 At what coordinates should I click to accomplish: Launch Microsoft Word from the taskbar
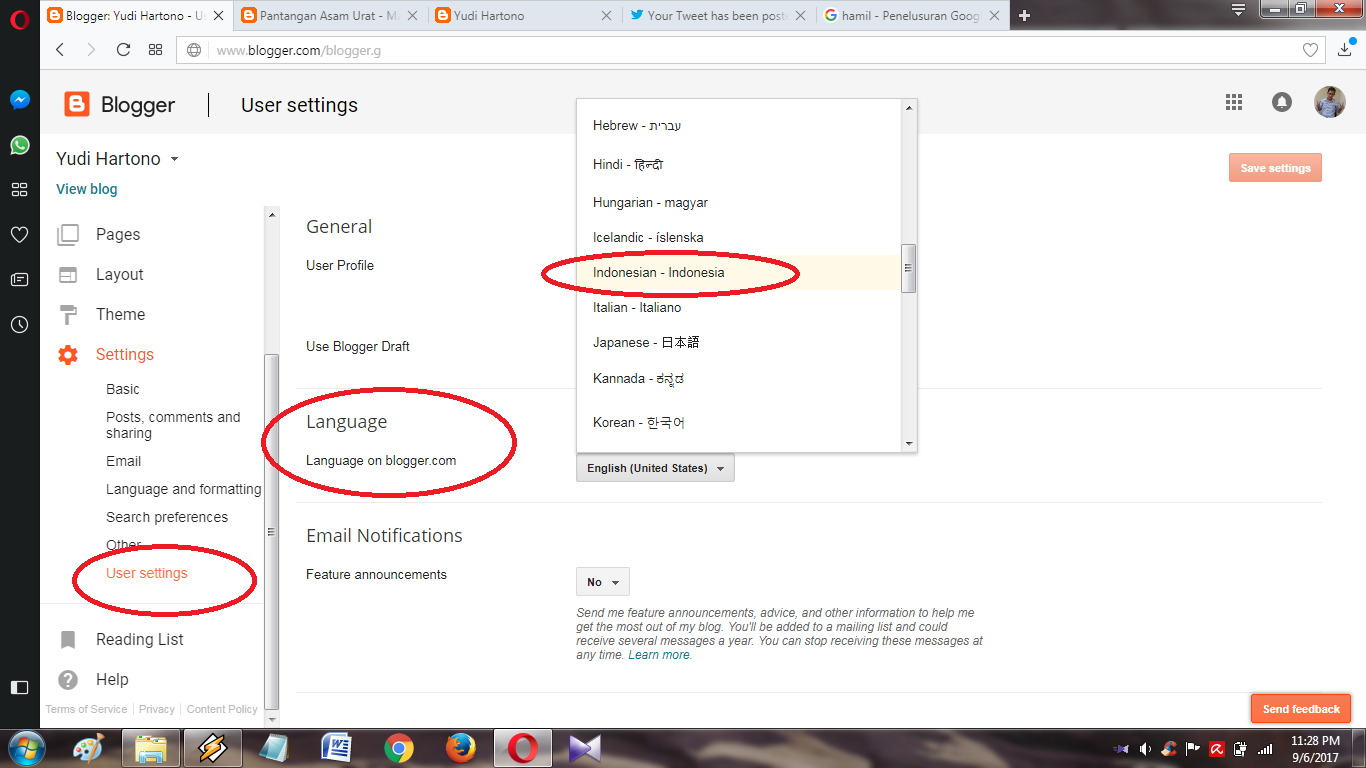point(337,748)
